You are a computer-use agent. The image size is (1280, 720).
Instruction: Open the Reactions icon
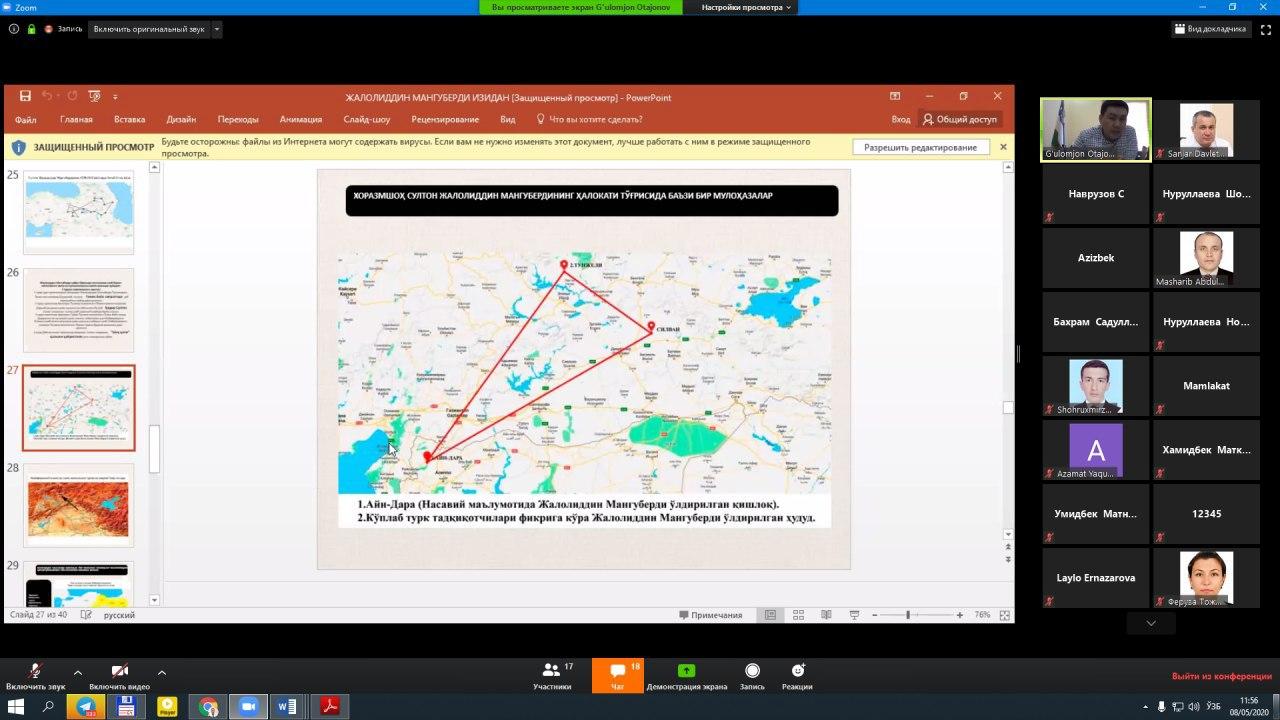[x=797, y=675]
